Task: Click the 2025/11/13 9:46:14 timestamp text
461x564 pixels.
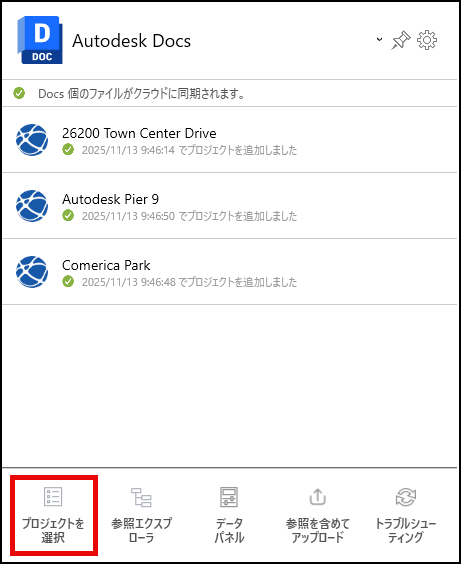Action: click(128, 150)
